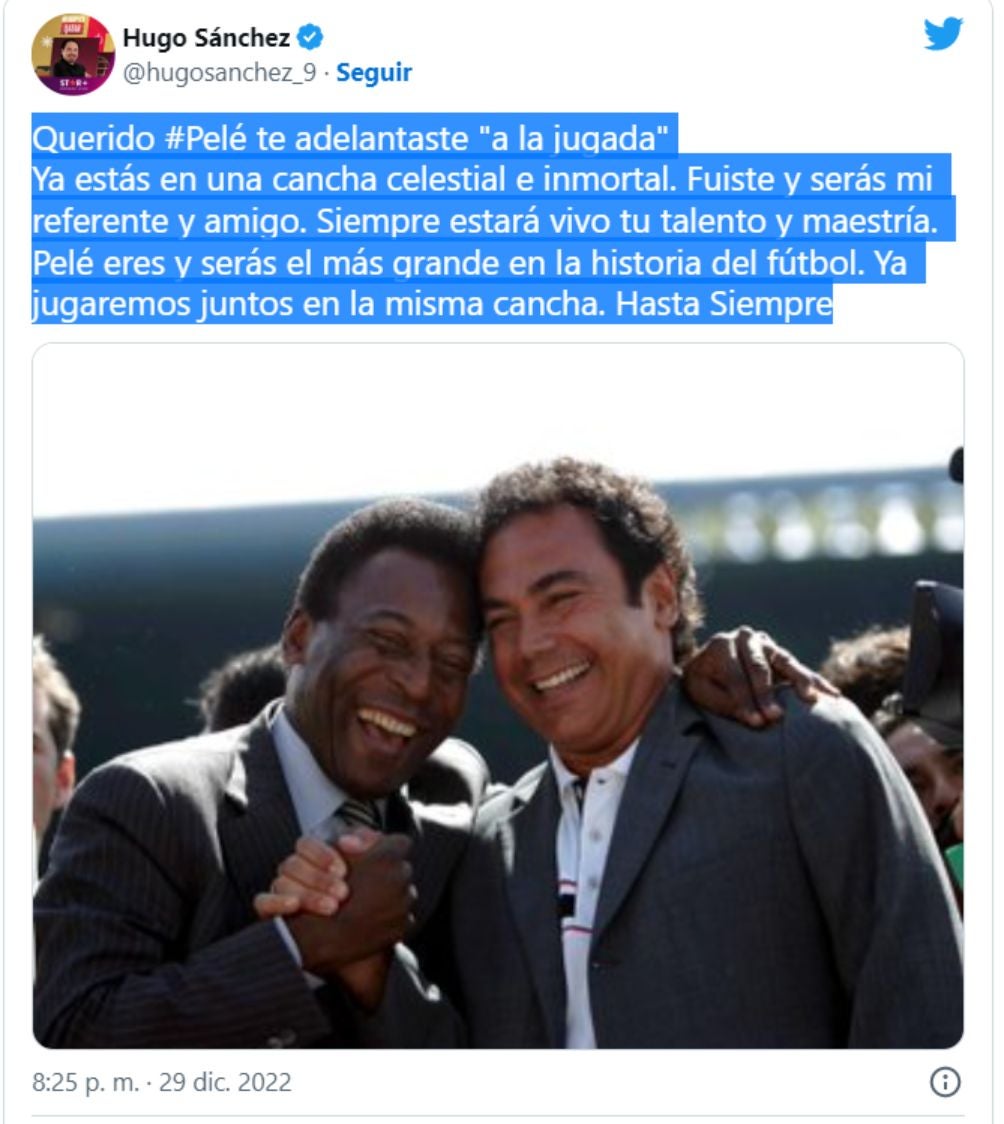Click the text "jugaremos juntos"
This screenshot has width=1004, height=1124.
point(162,305)
